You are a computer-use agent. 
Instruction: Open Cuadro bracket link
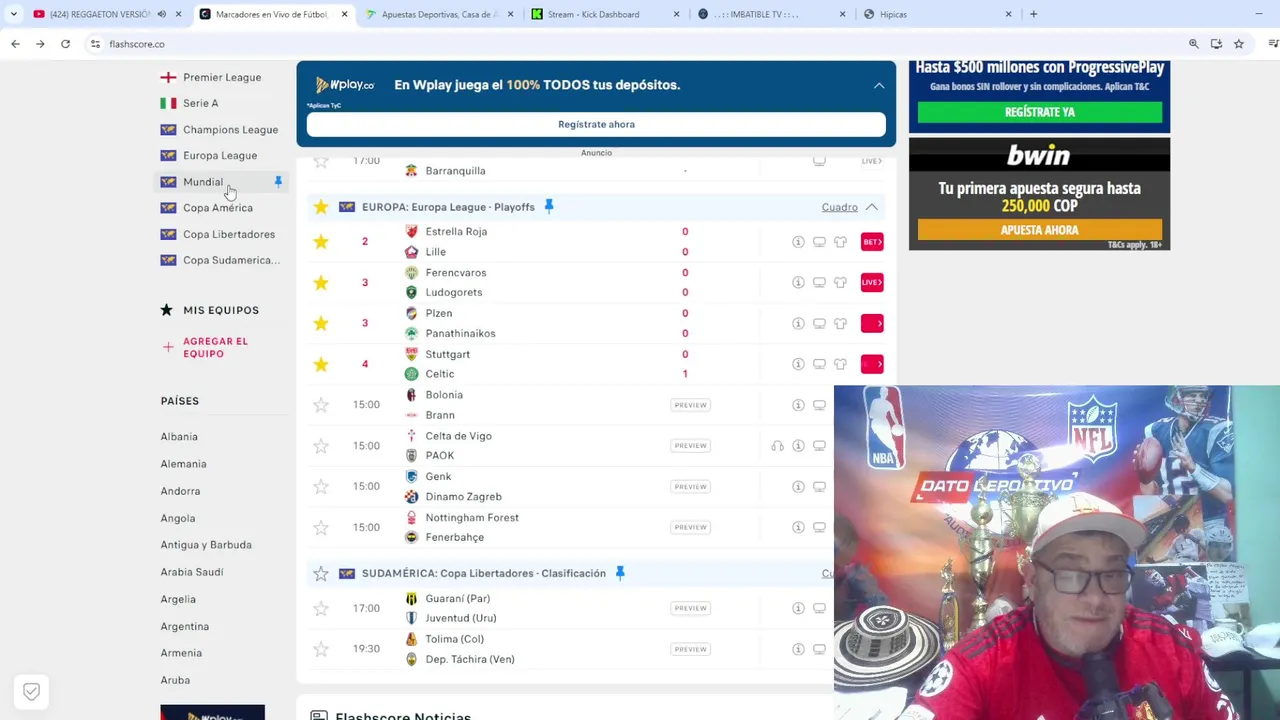point(840,207)
